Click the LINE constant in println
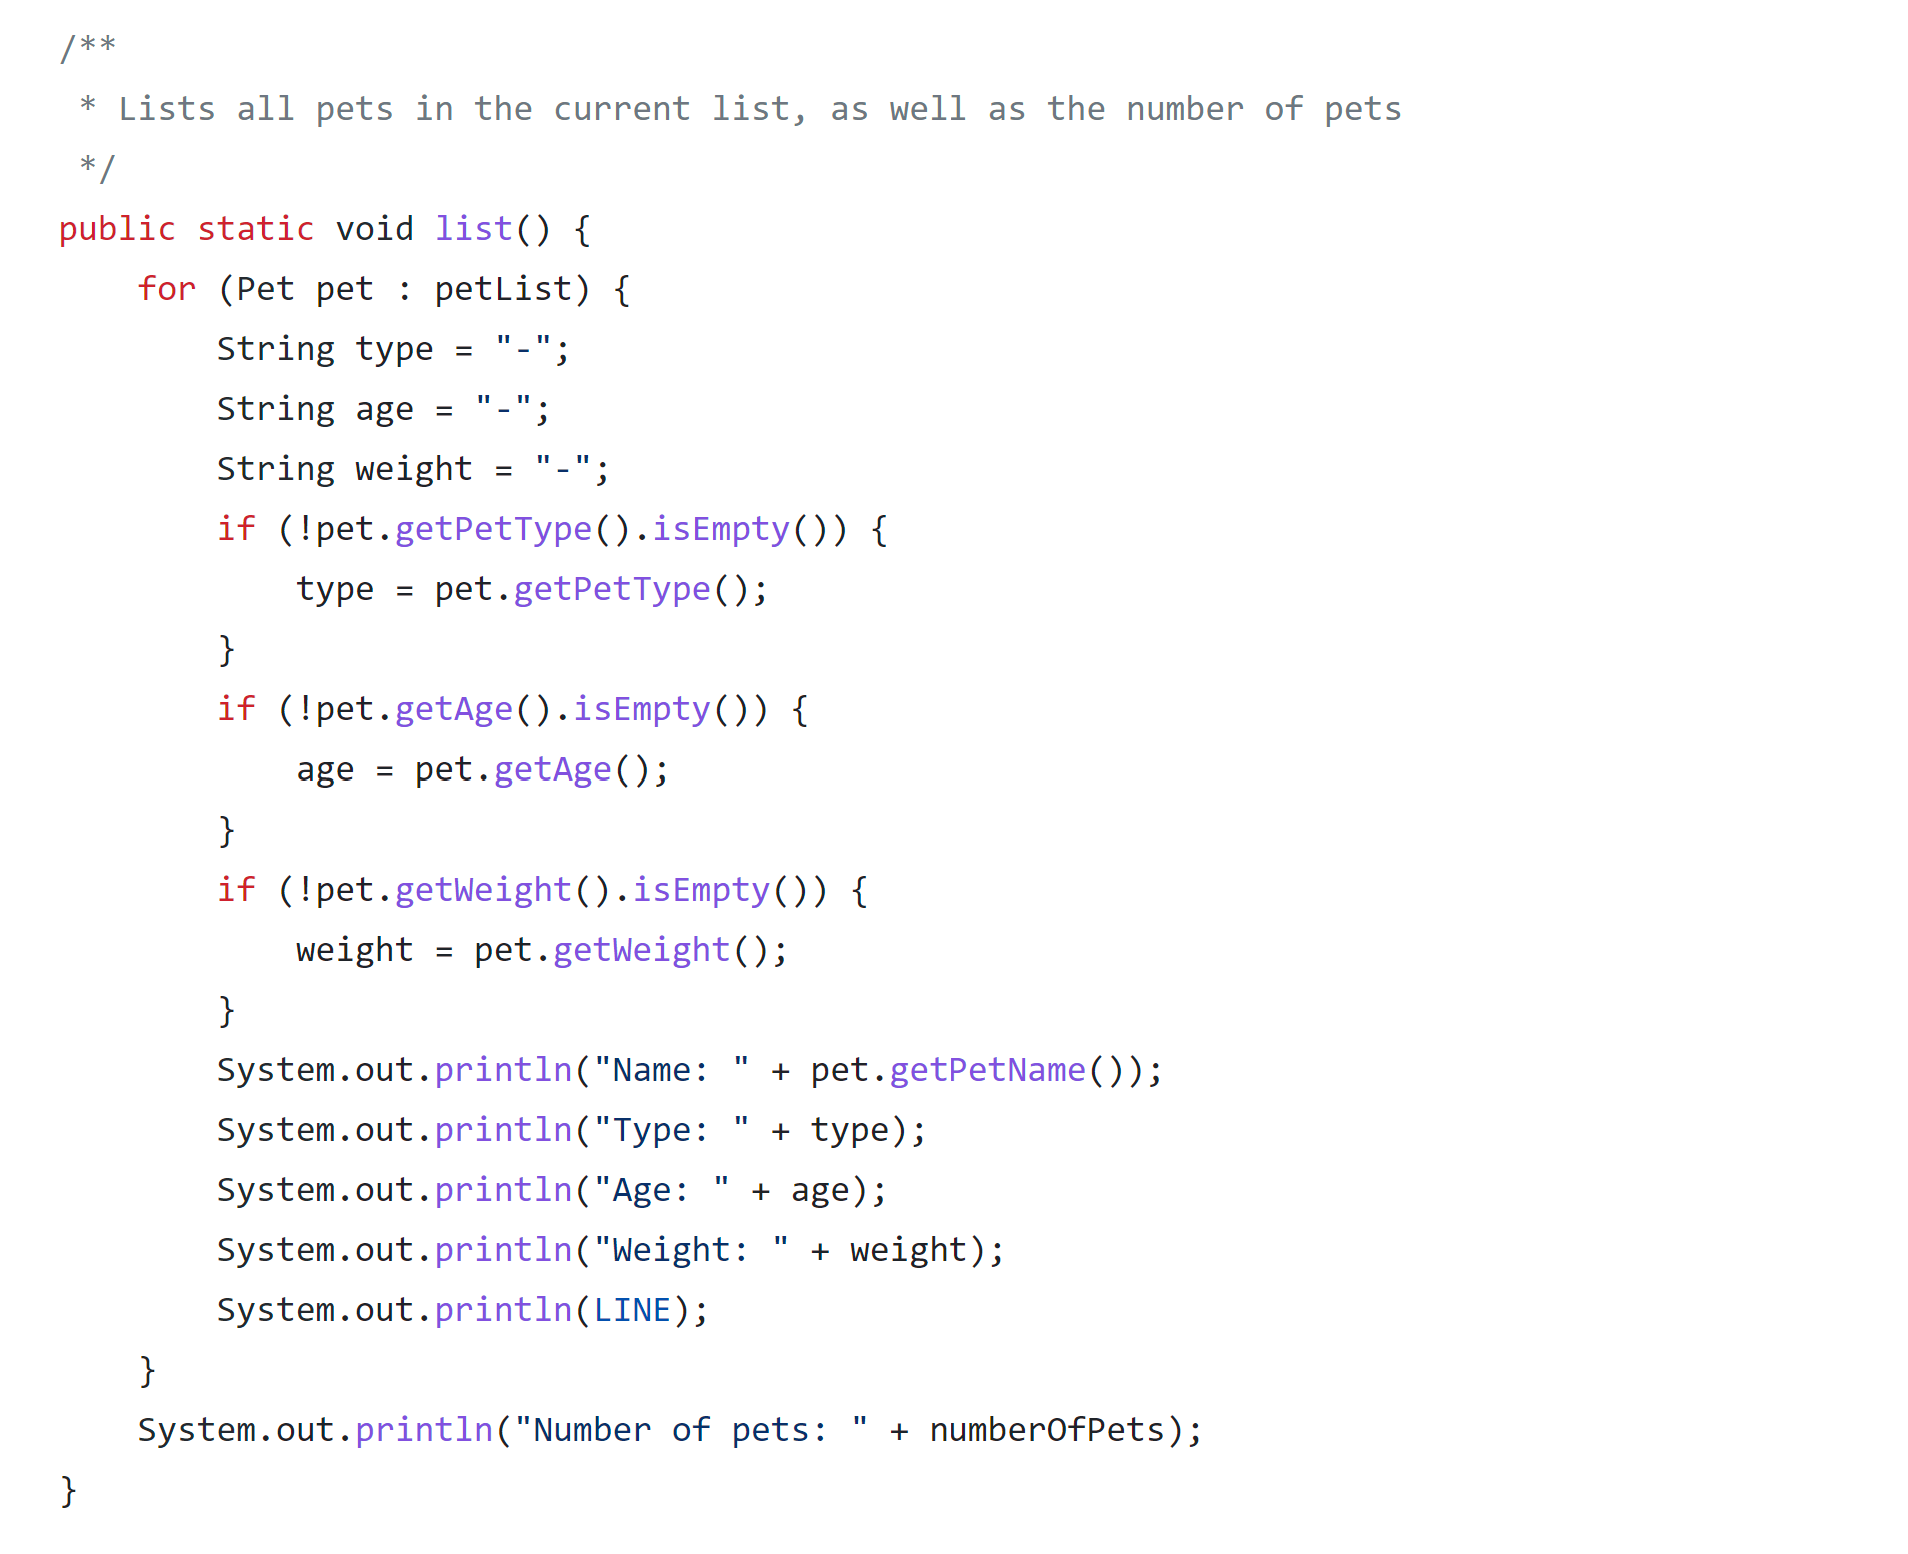 coord(632,1310)
